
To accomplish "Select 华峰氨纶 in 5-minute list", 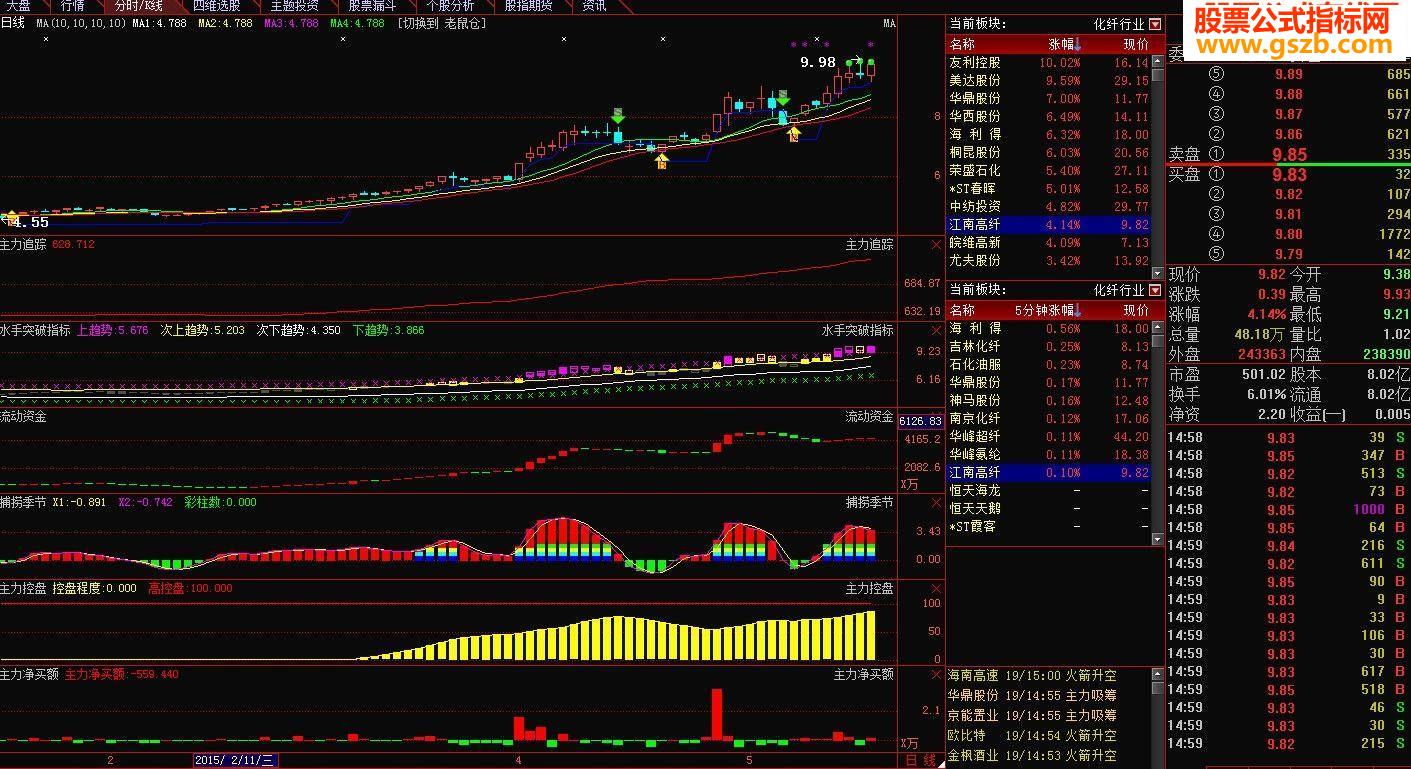I will [1048, 454].
